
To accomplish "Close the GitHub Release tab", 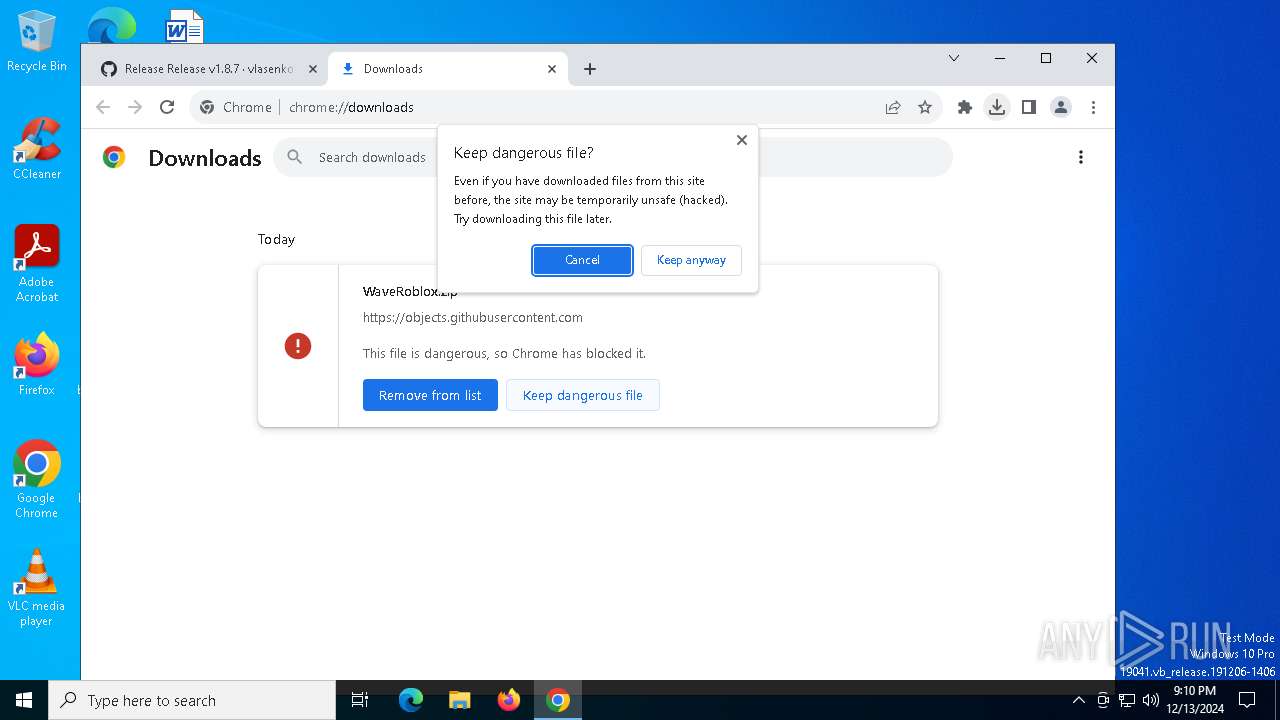I will click(x=313, y=69).
